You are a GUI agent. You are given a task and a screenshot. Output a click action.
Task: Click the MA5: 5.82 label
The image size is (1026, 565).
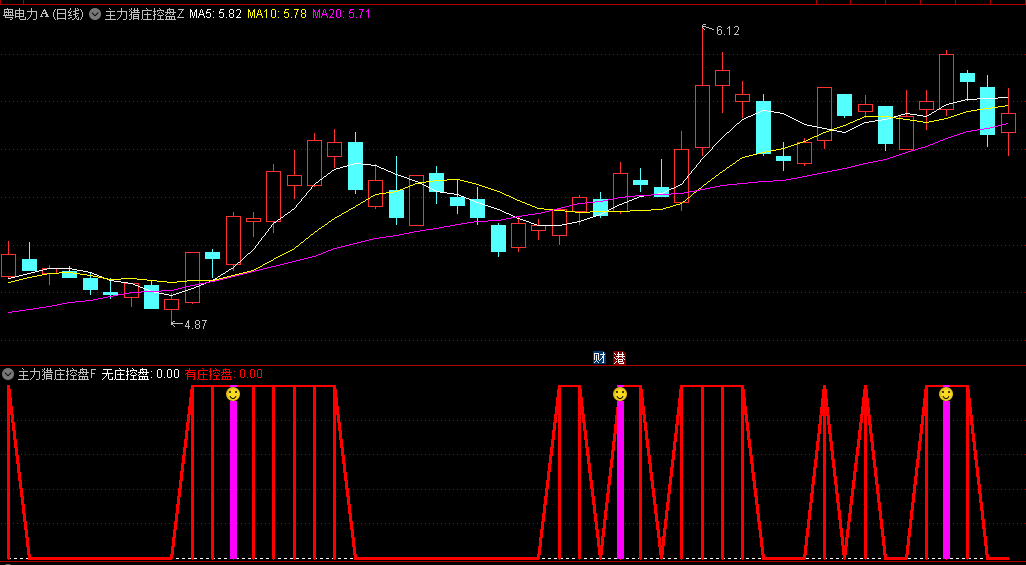pyautogui.click(x=215, y=14)
